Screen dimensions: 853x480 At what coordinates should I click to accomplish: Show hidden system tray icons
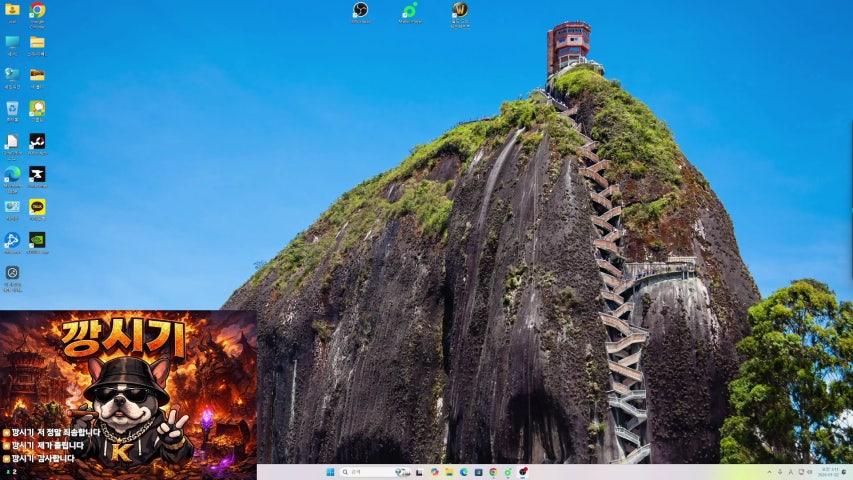tap(769, 472)
